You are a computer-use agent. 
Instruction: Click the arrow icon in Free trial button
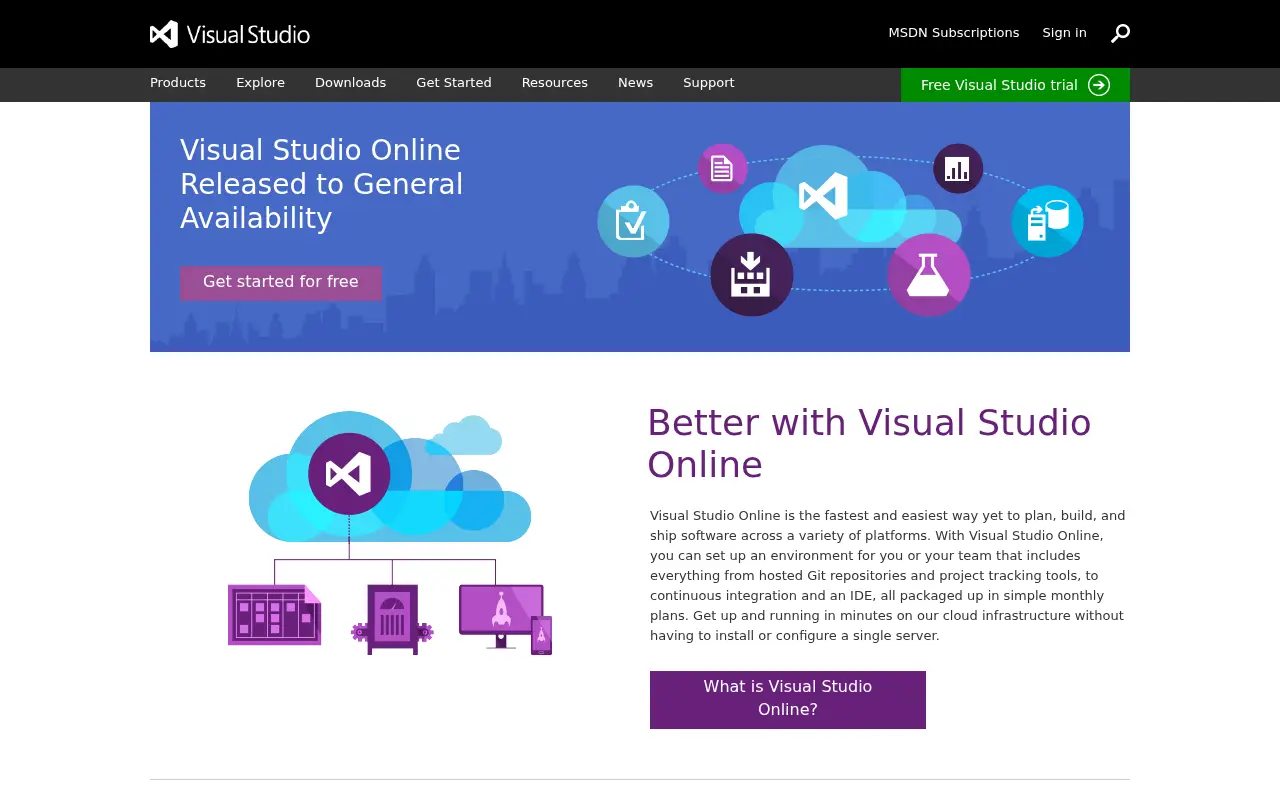[1099, 85]
